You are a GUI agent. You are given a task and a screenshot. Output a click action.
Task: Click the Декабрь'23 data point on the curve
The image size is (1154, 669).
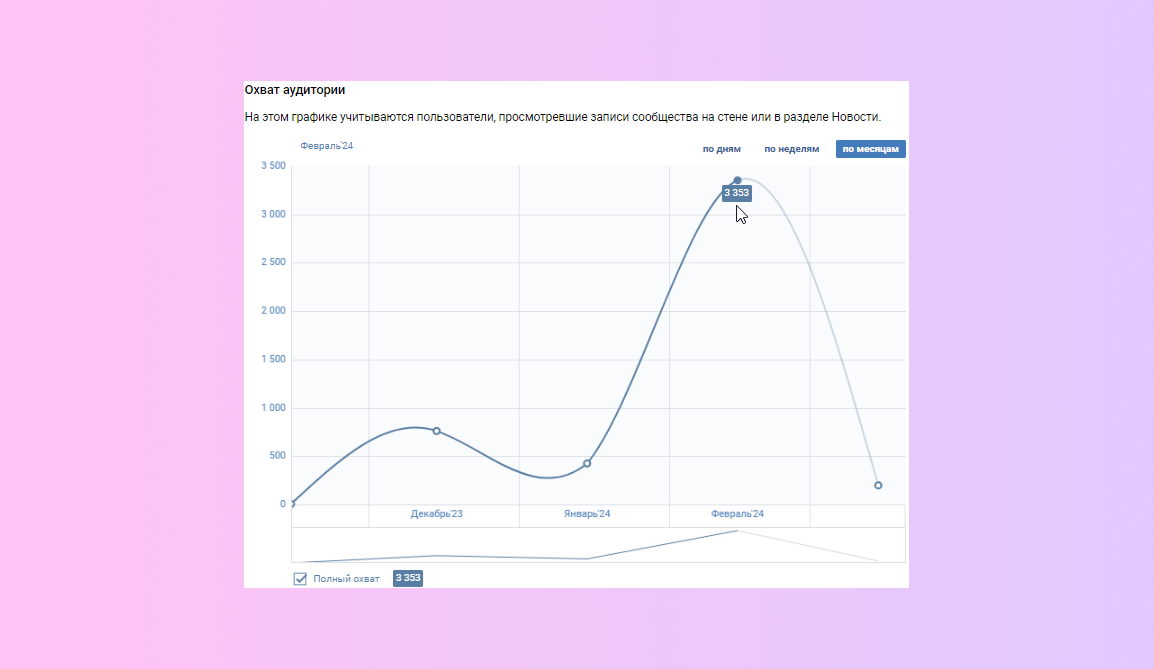click(x=437, y=431)
